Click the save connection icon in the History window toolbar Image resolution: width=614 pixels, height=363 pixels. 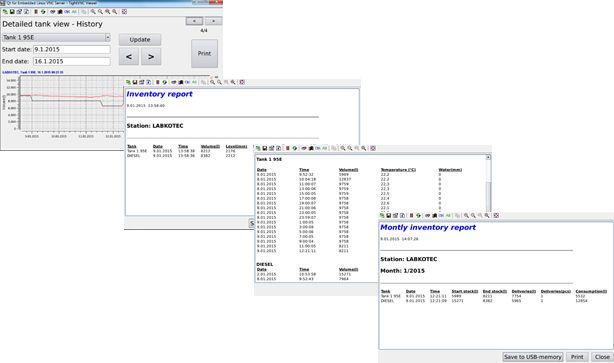coord(12,12)
